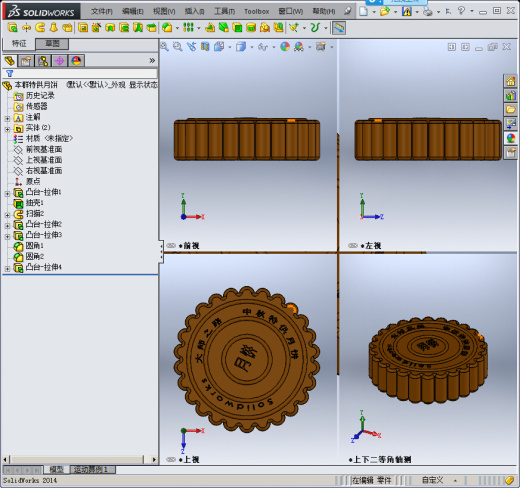The image size is (520, 488).
Task: Click the feature tree filter funnel icon
Action: click(x=10, y=73)
